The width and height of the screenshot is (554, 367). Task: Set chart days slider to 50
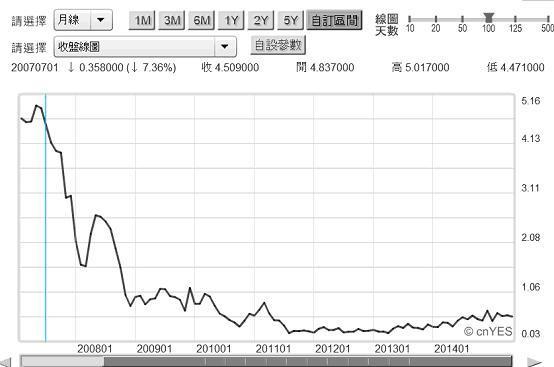462,20
